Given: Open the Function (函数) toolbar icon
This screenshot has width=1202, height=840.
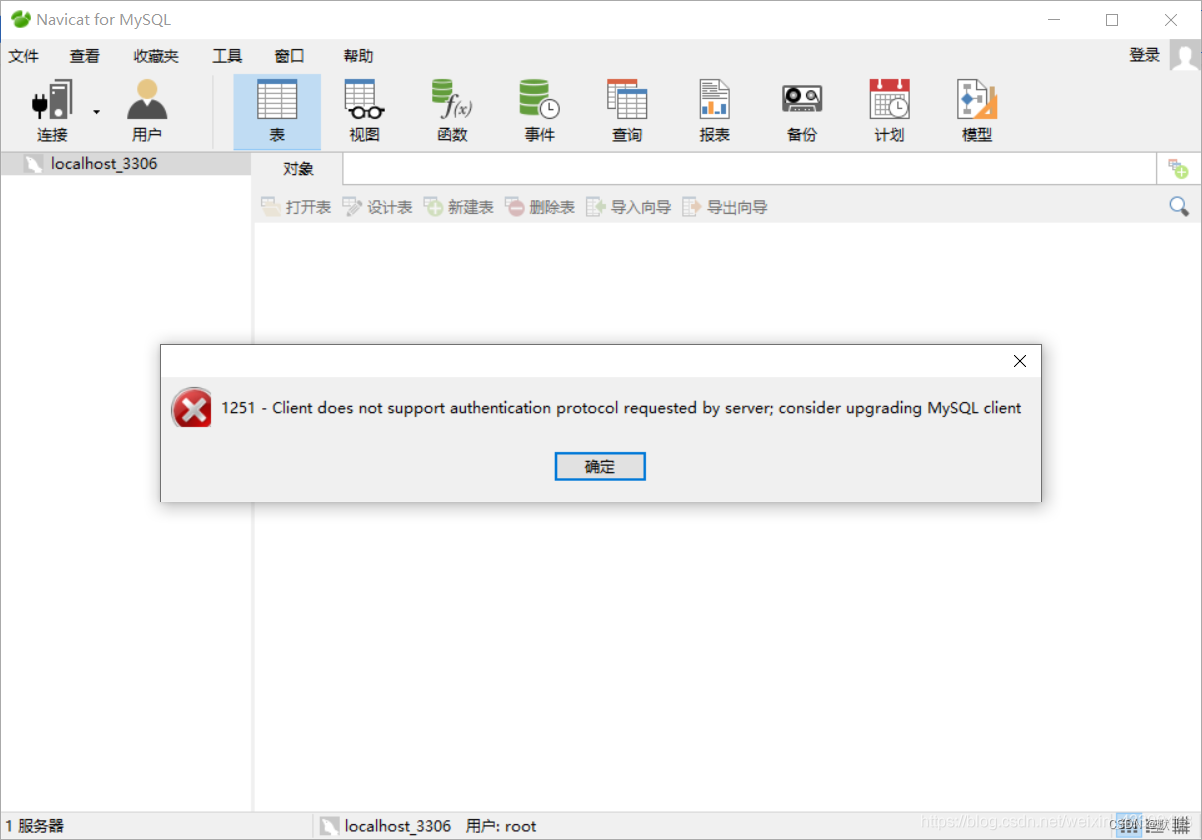Looking at the screenshot, I should (452, 111).
